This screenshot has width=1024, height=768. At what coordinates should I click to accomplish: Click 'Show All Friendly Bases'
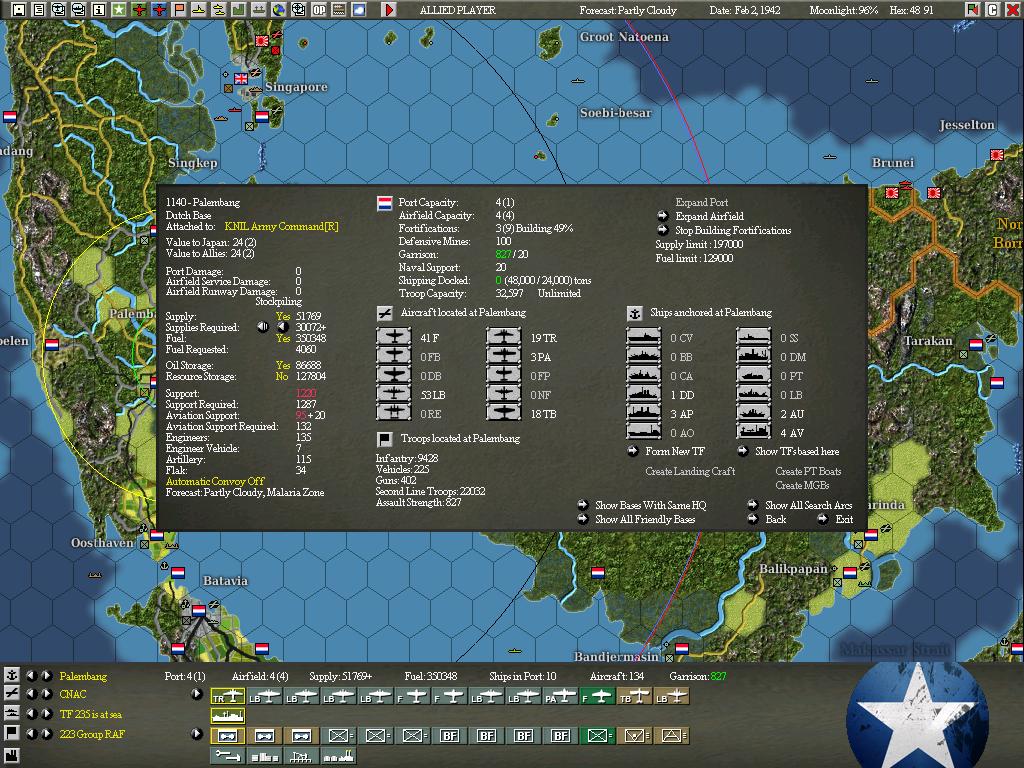coord(645,519)
